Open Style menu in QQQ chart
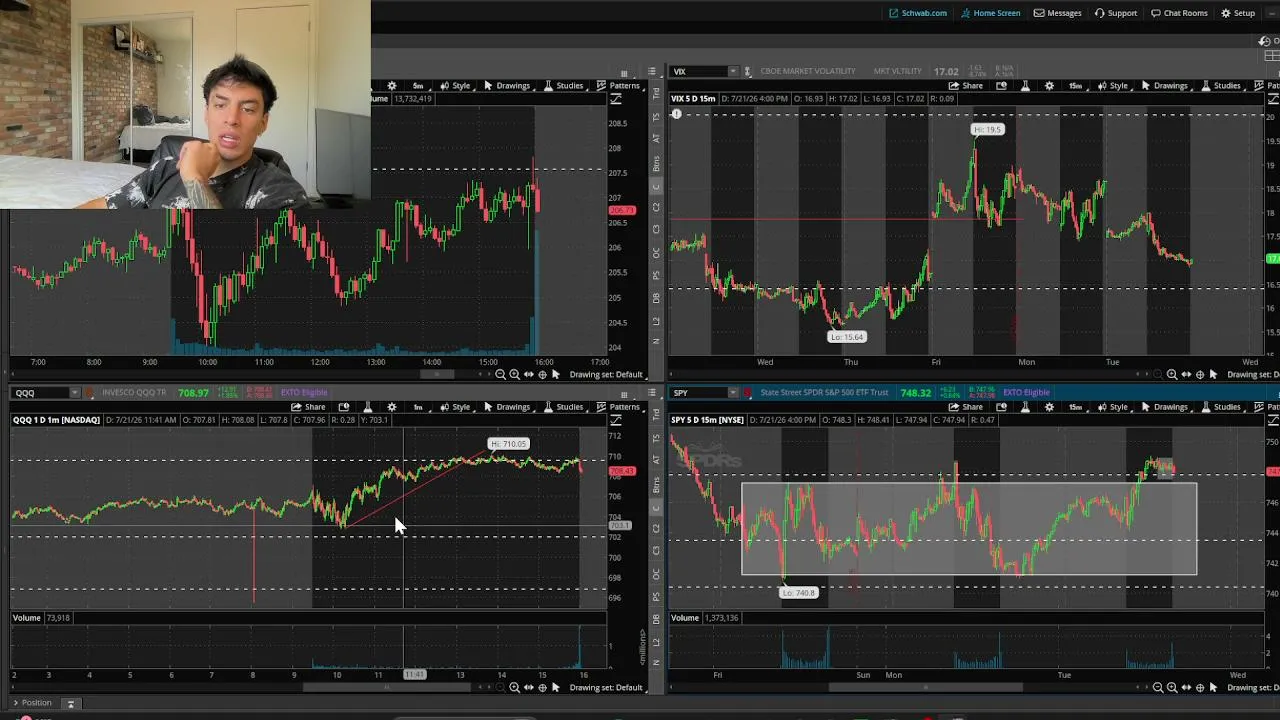Image resolution: width=1280 pixels, height=720 pixels. pos(455,407)
